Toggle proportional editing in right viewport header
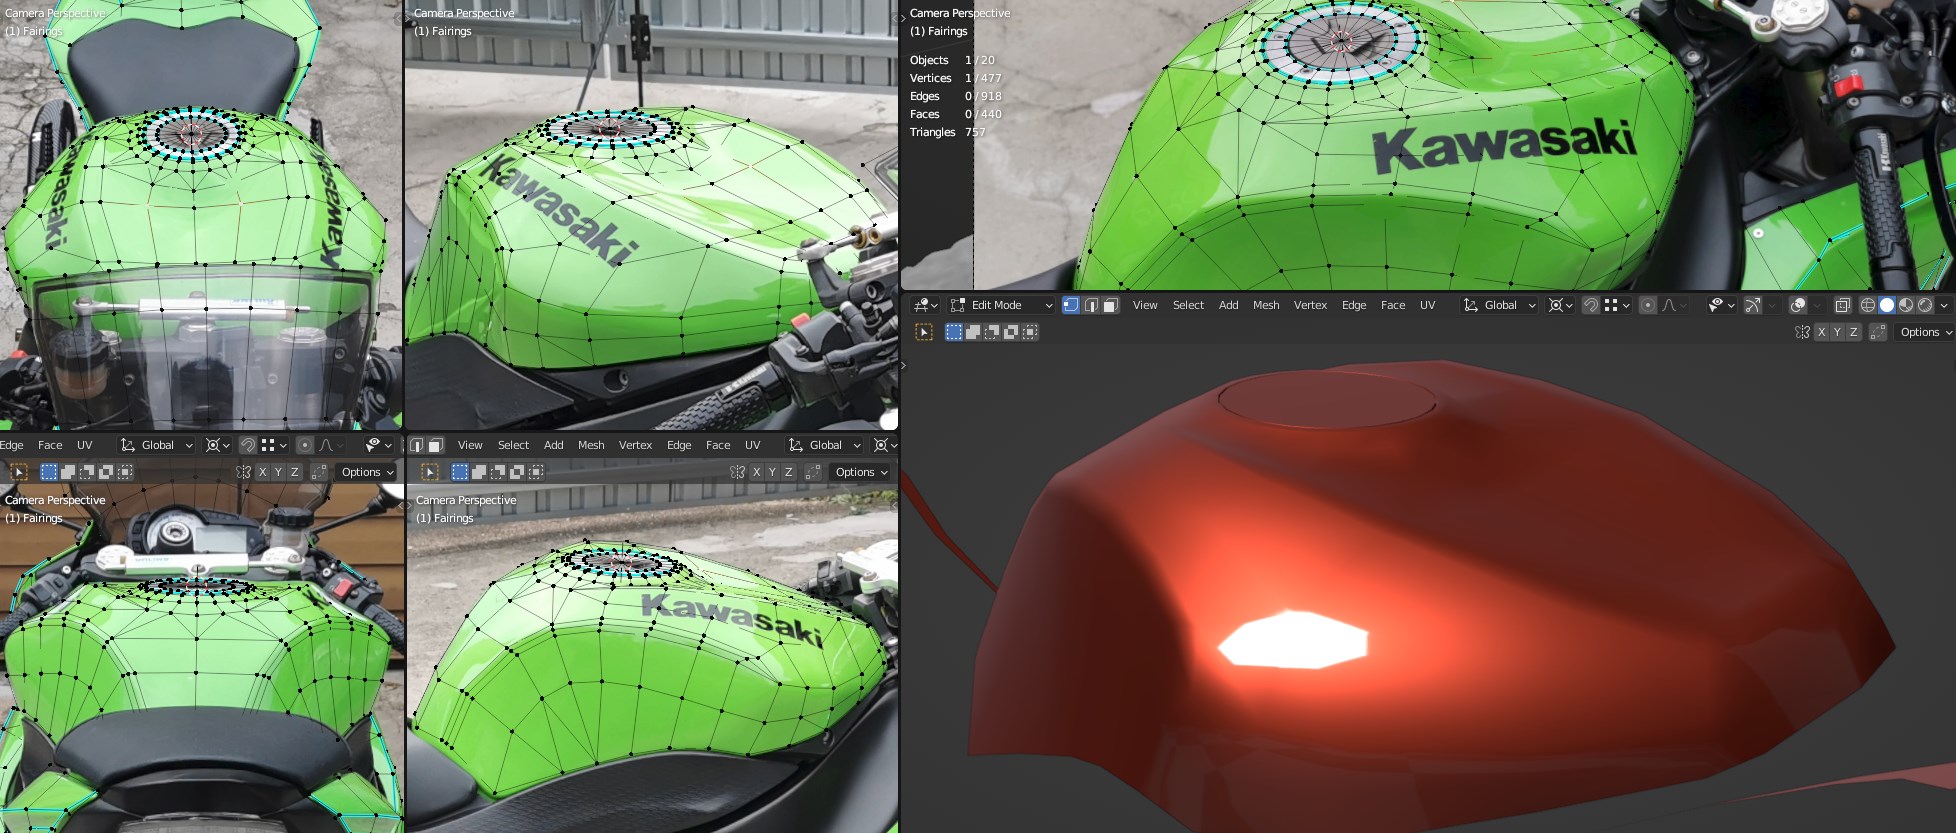This screenshot has height=833, width=1956. coord(1648,305)
